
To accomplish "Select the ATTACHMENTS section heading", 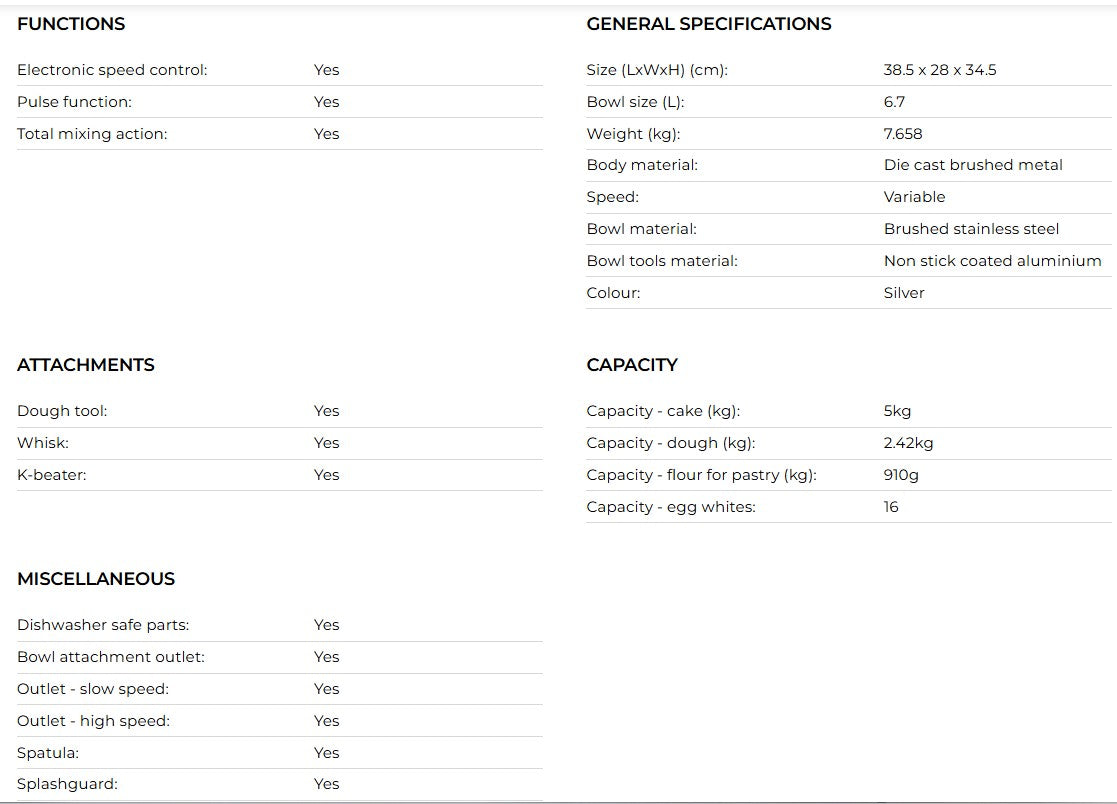I will [86, 365].
